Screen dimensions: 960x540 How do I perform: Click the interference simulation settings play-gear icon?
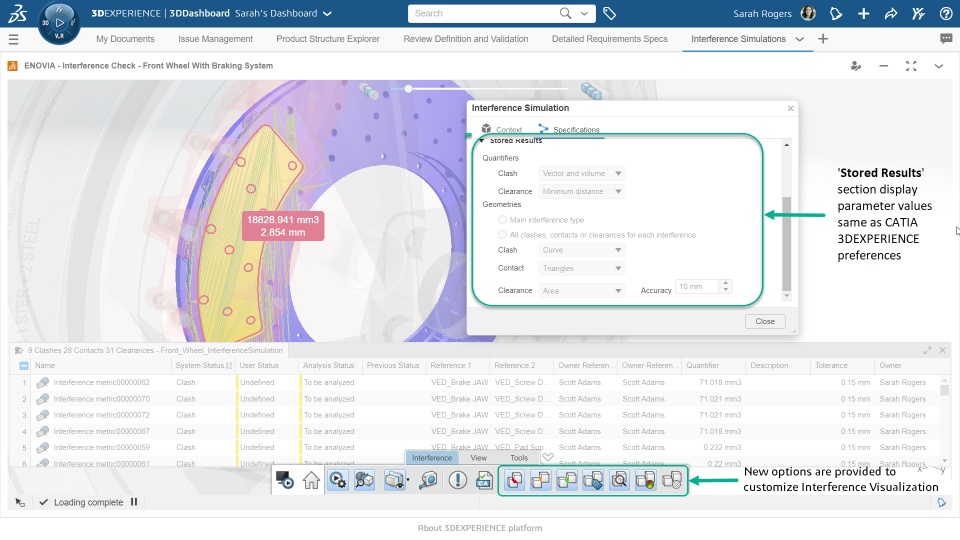pyautogui.click(x=337, y=480)
